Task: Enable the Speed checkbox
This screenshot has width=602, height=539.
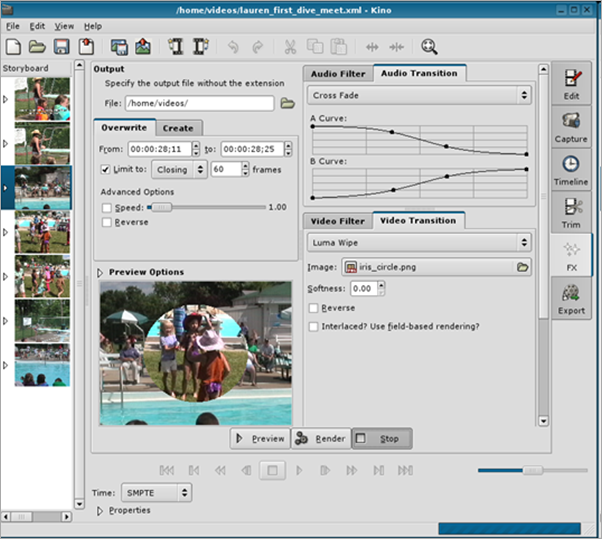Action: point(107,207)
